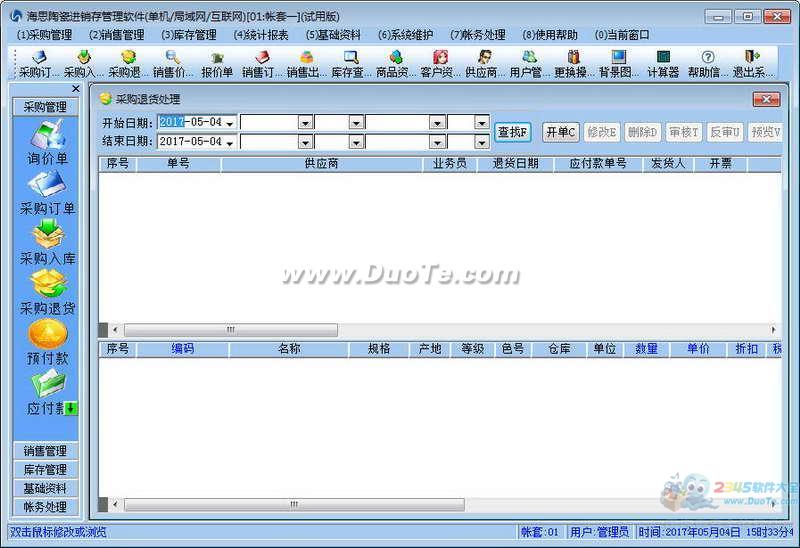
Task: Open the (7)帐务处理 menu
Action: (478, 35)
